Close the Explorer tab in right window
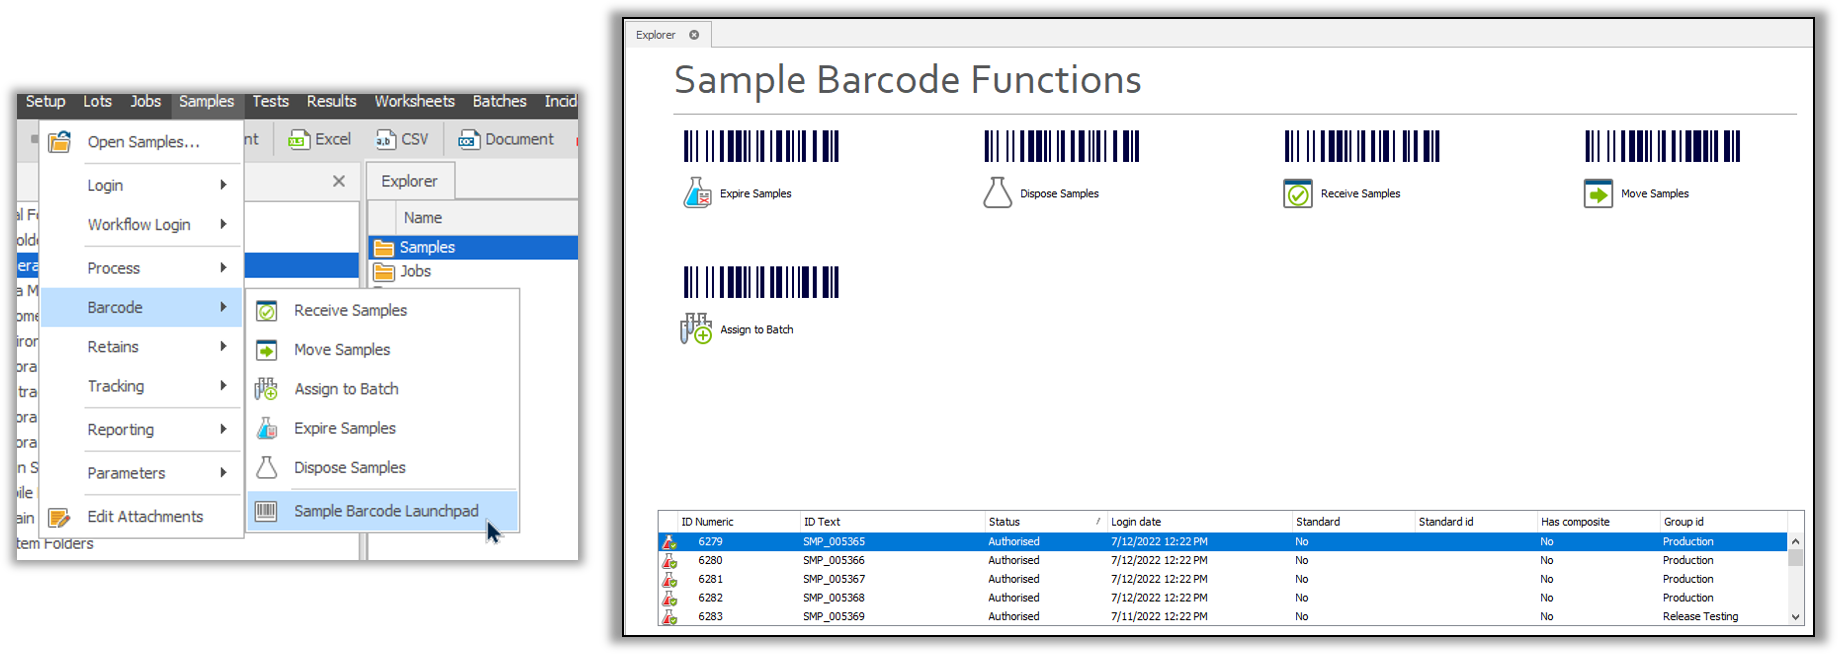1838x654 pixels. (x=694, y=35)
